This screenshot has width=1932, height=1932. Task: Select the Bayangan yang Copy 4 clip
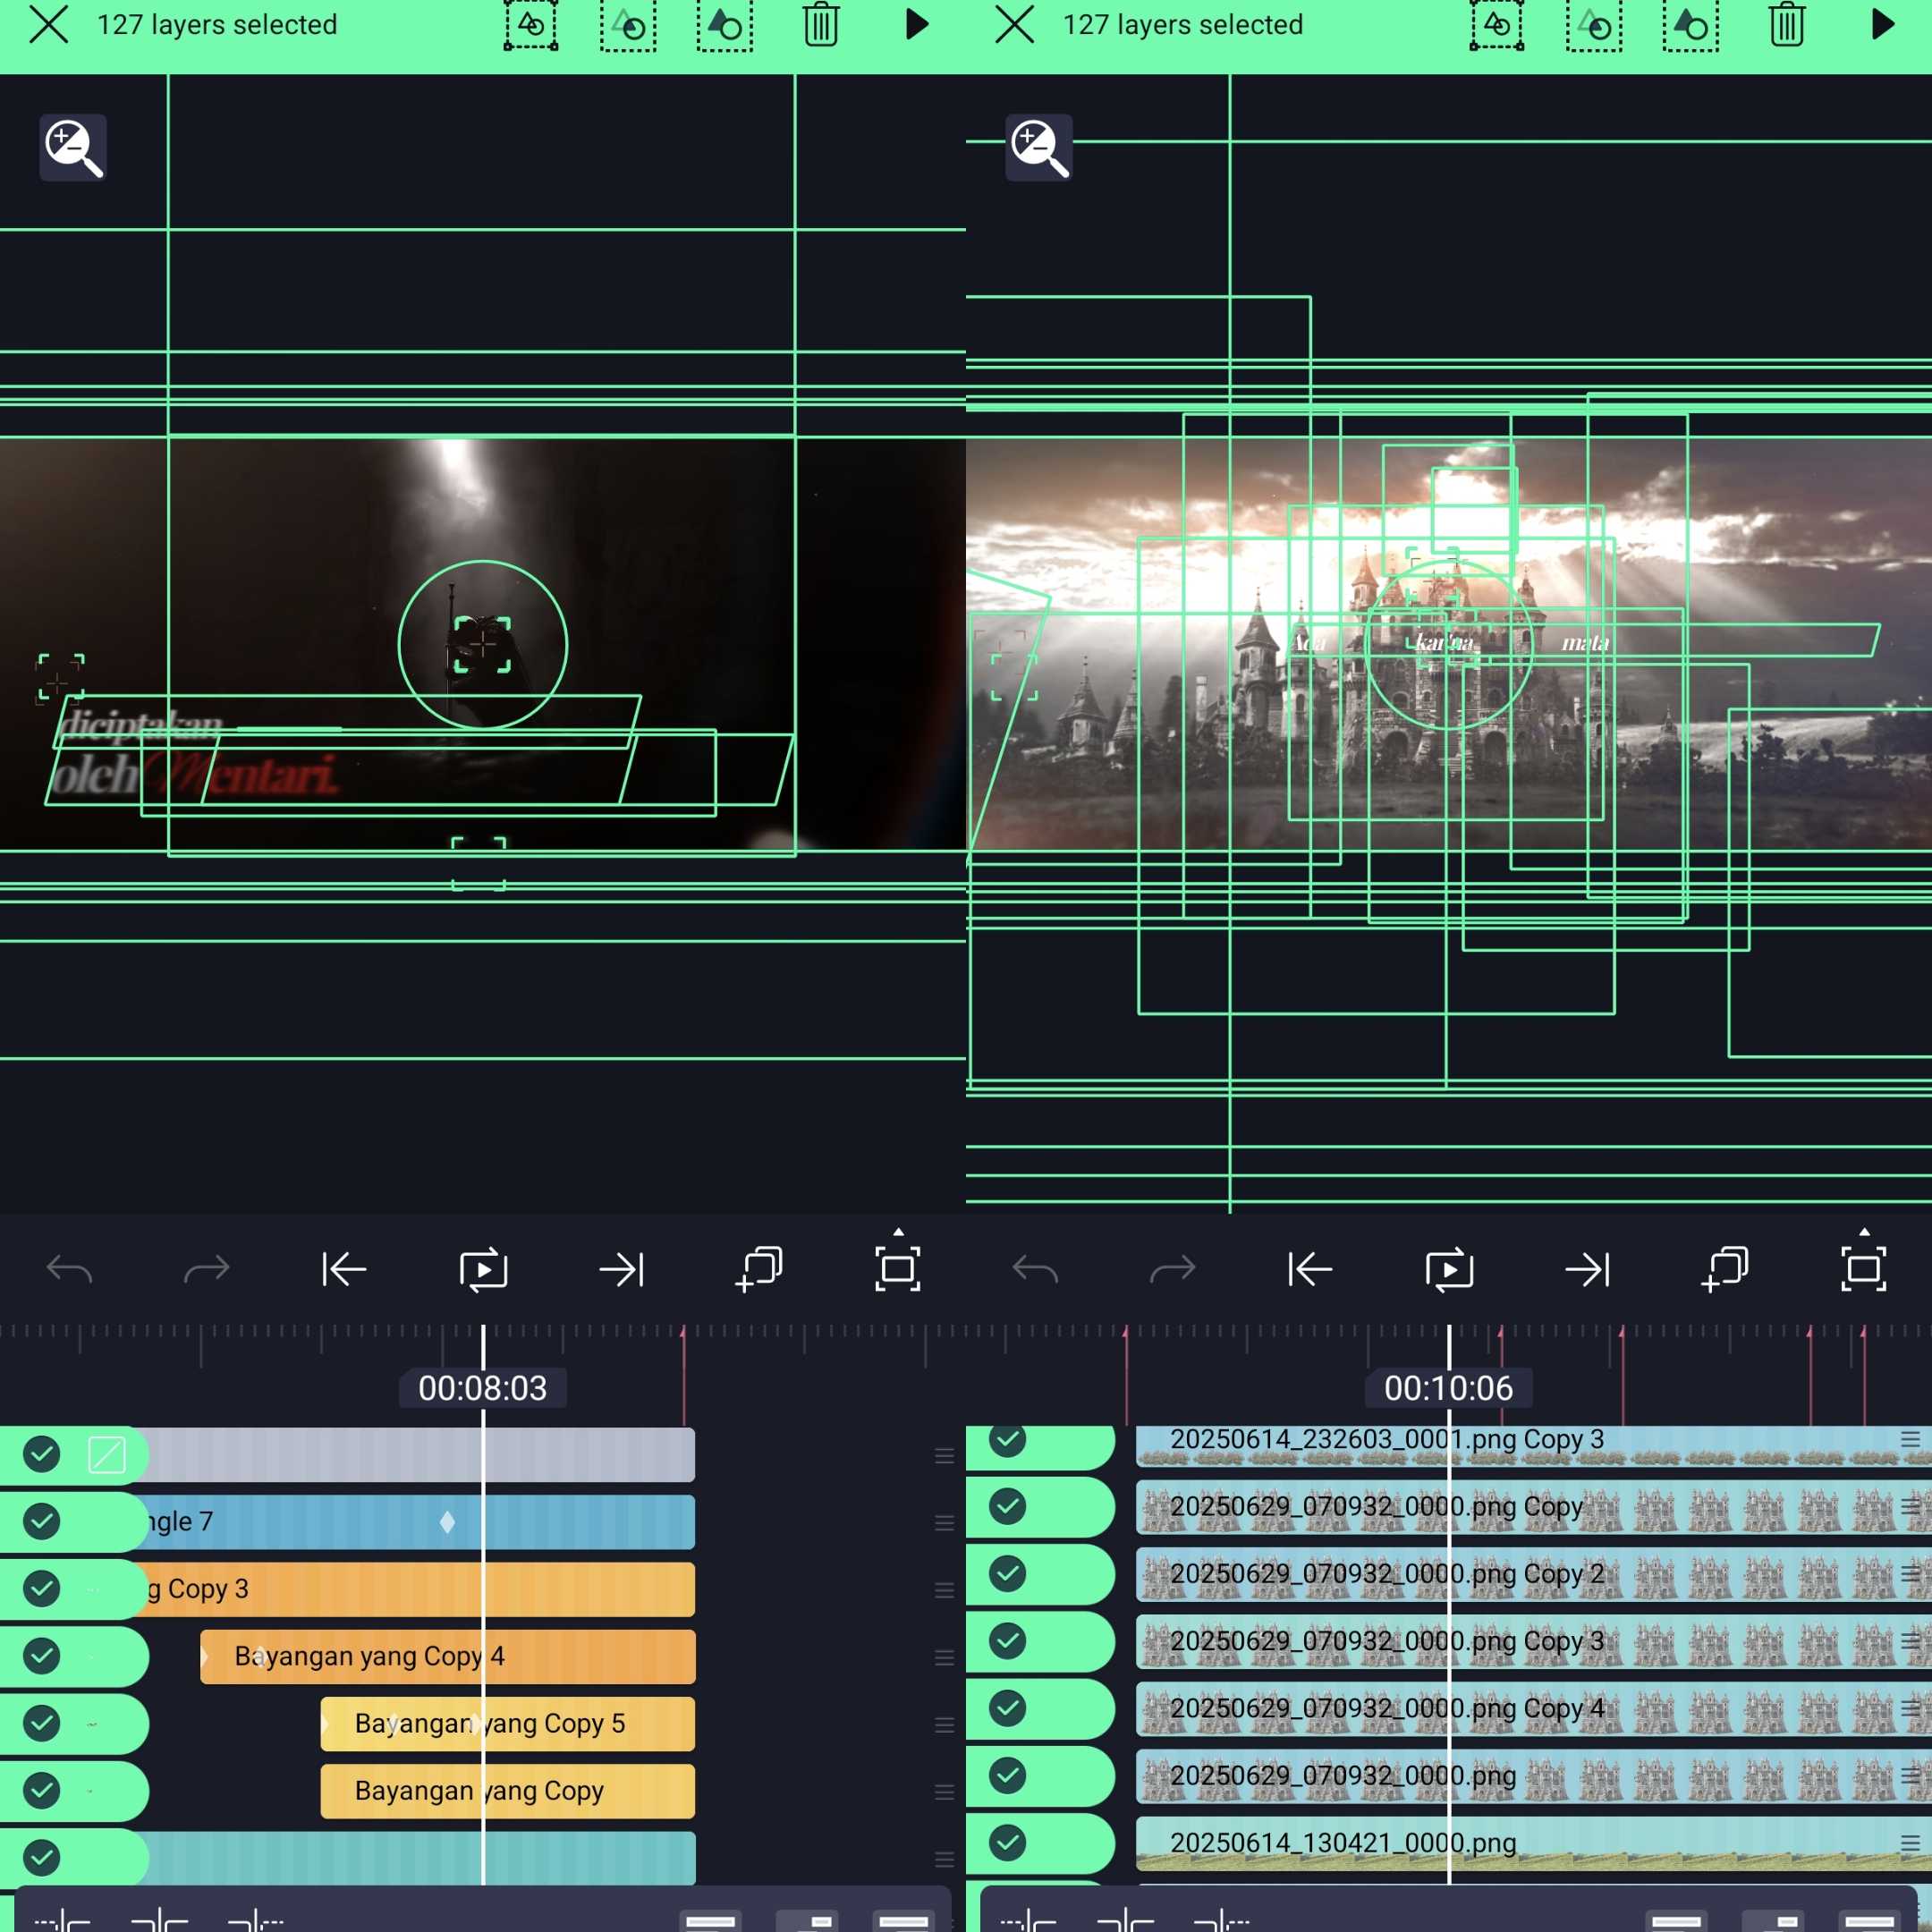point(447,1657)
